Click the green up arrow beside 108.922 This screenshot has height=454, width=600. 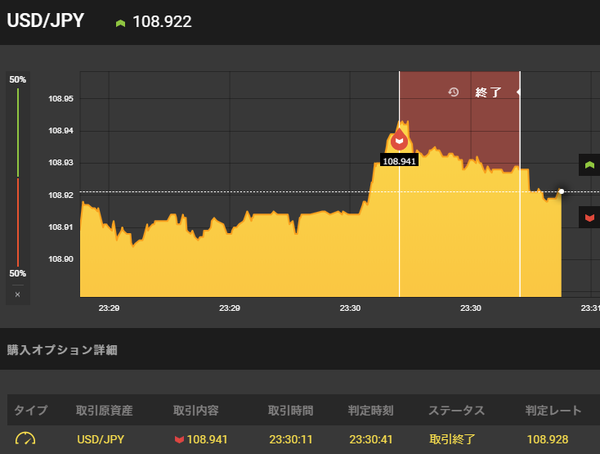pos(121,24)
